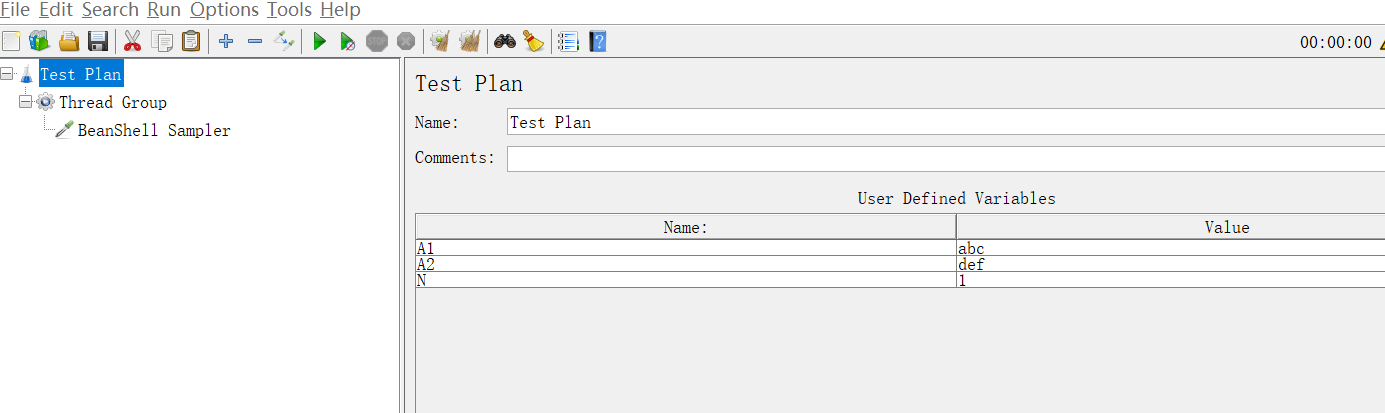The width and height of the screenshot is (1385, 413).
Task: Click the New test plan icon
Action: click(11, 41)
